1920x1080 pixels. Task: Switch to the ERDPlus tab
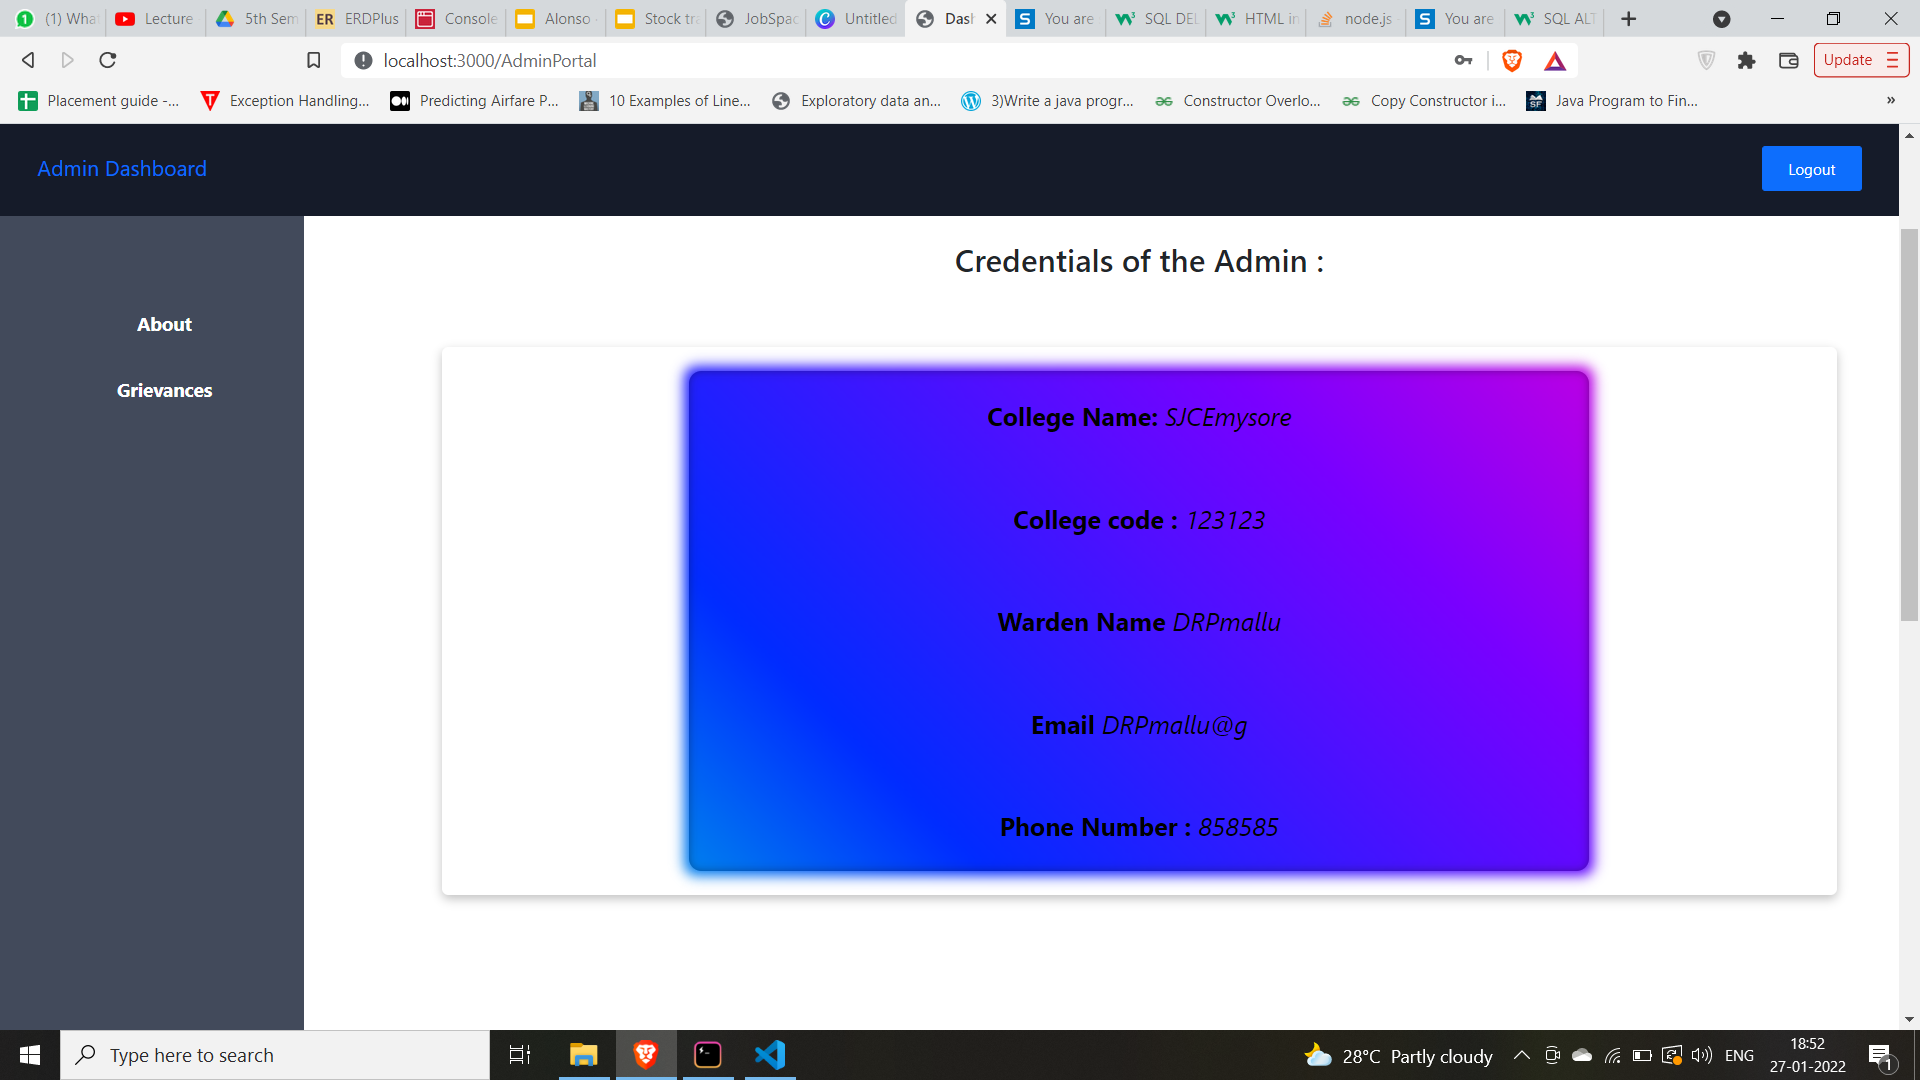pyautogui.click(x=357, y=19)
